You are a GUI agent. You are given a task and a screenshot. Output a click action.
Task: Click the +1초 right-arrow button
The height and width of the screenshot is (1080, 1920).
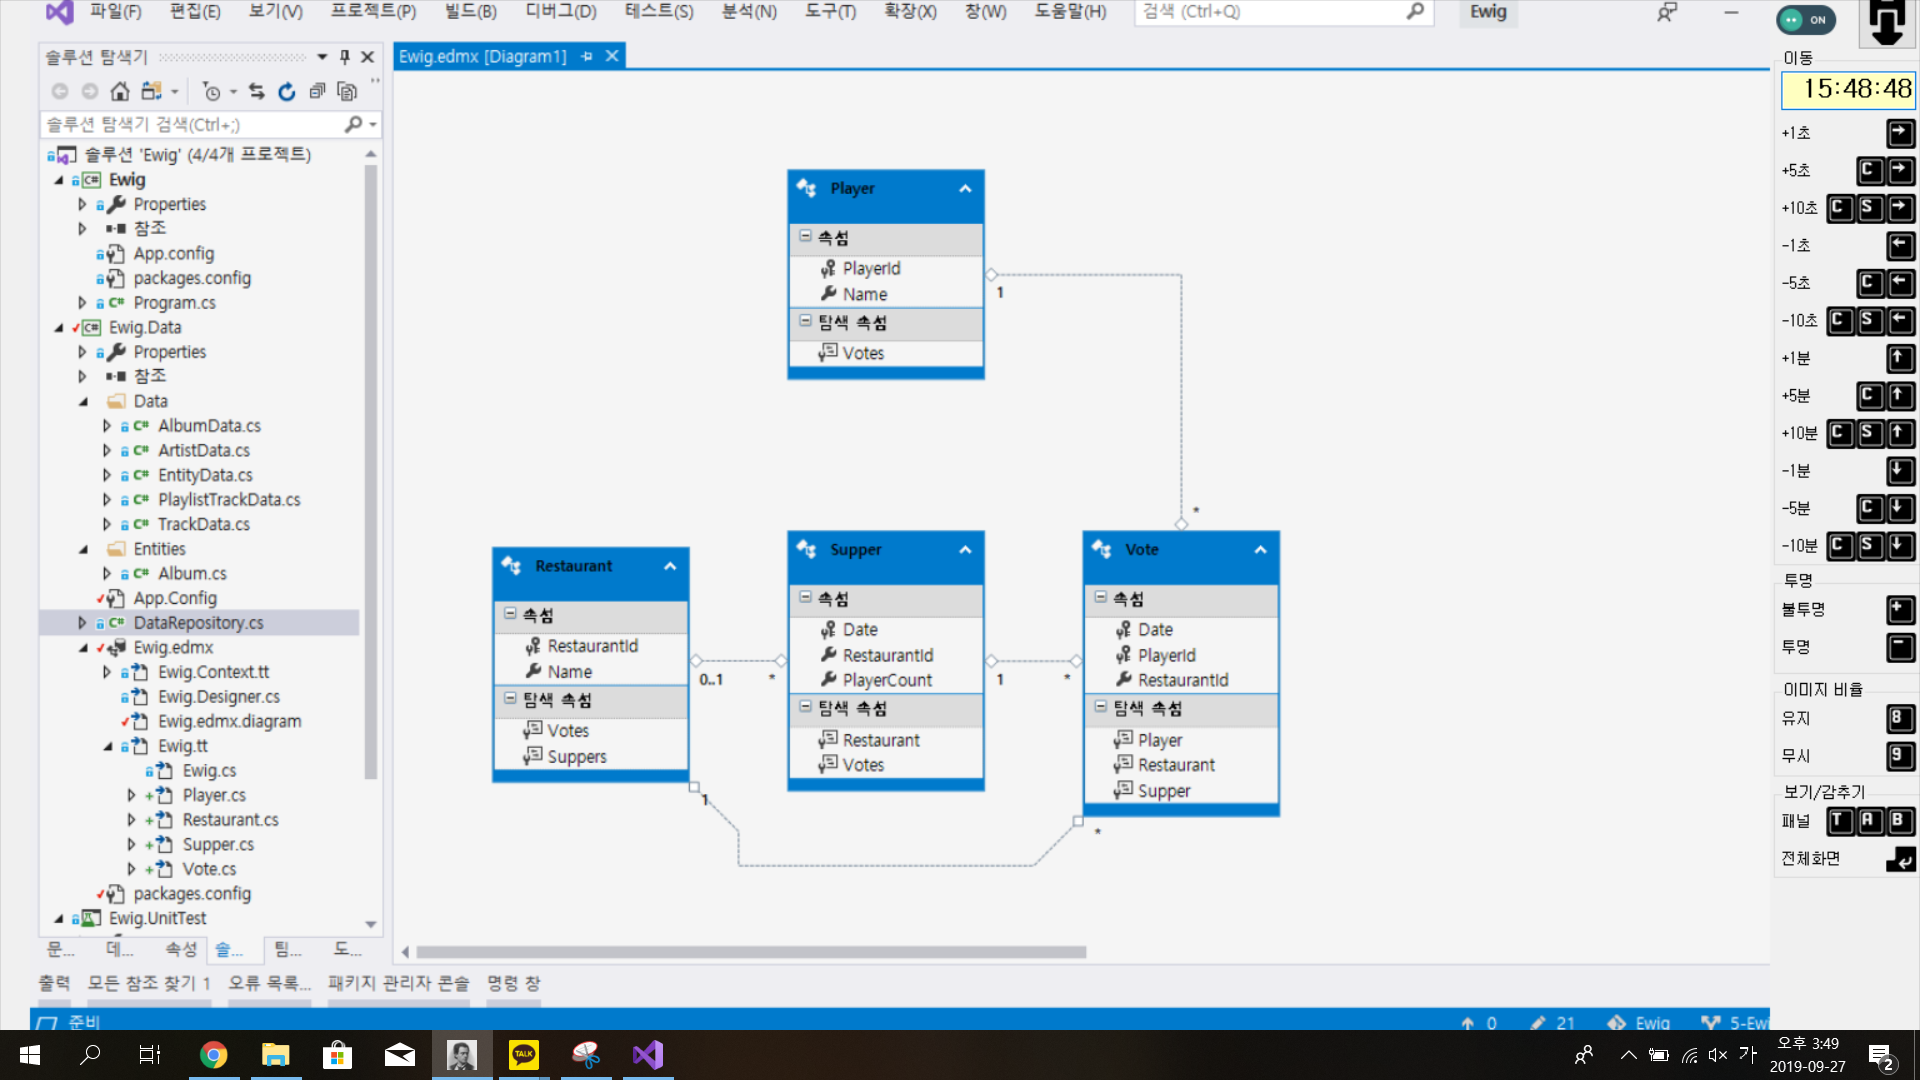[1900, 133]
